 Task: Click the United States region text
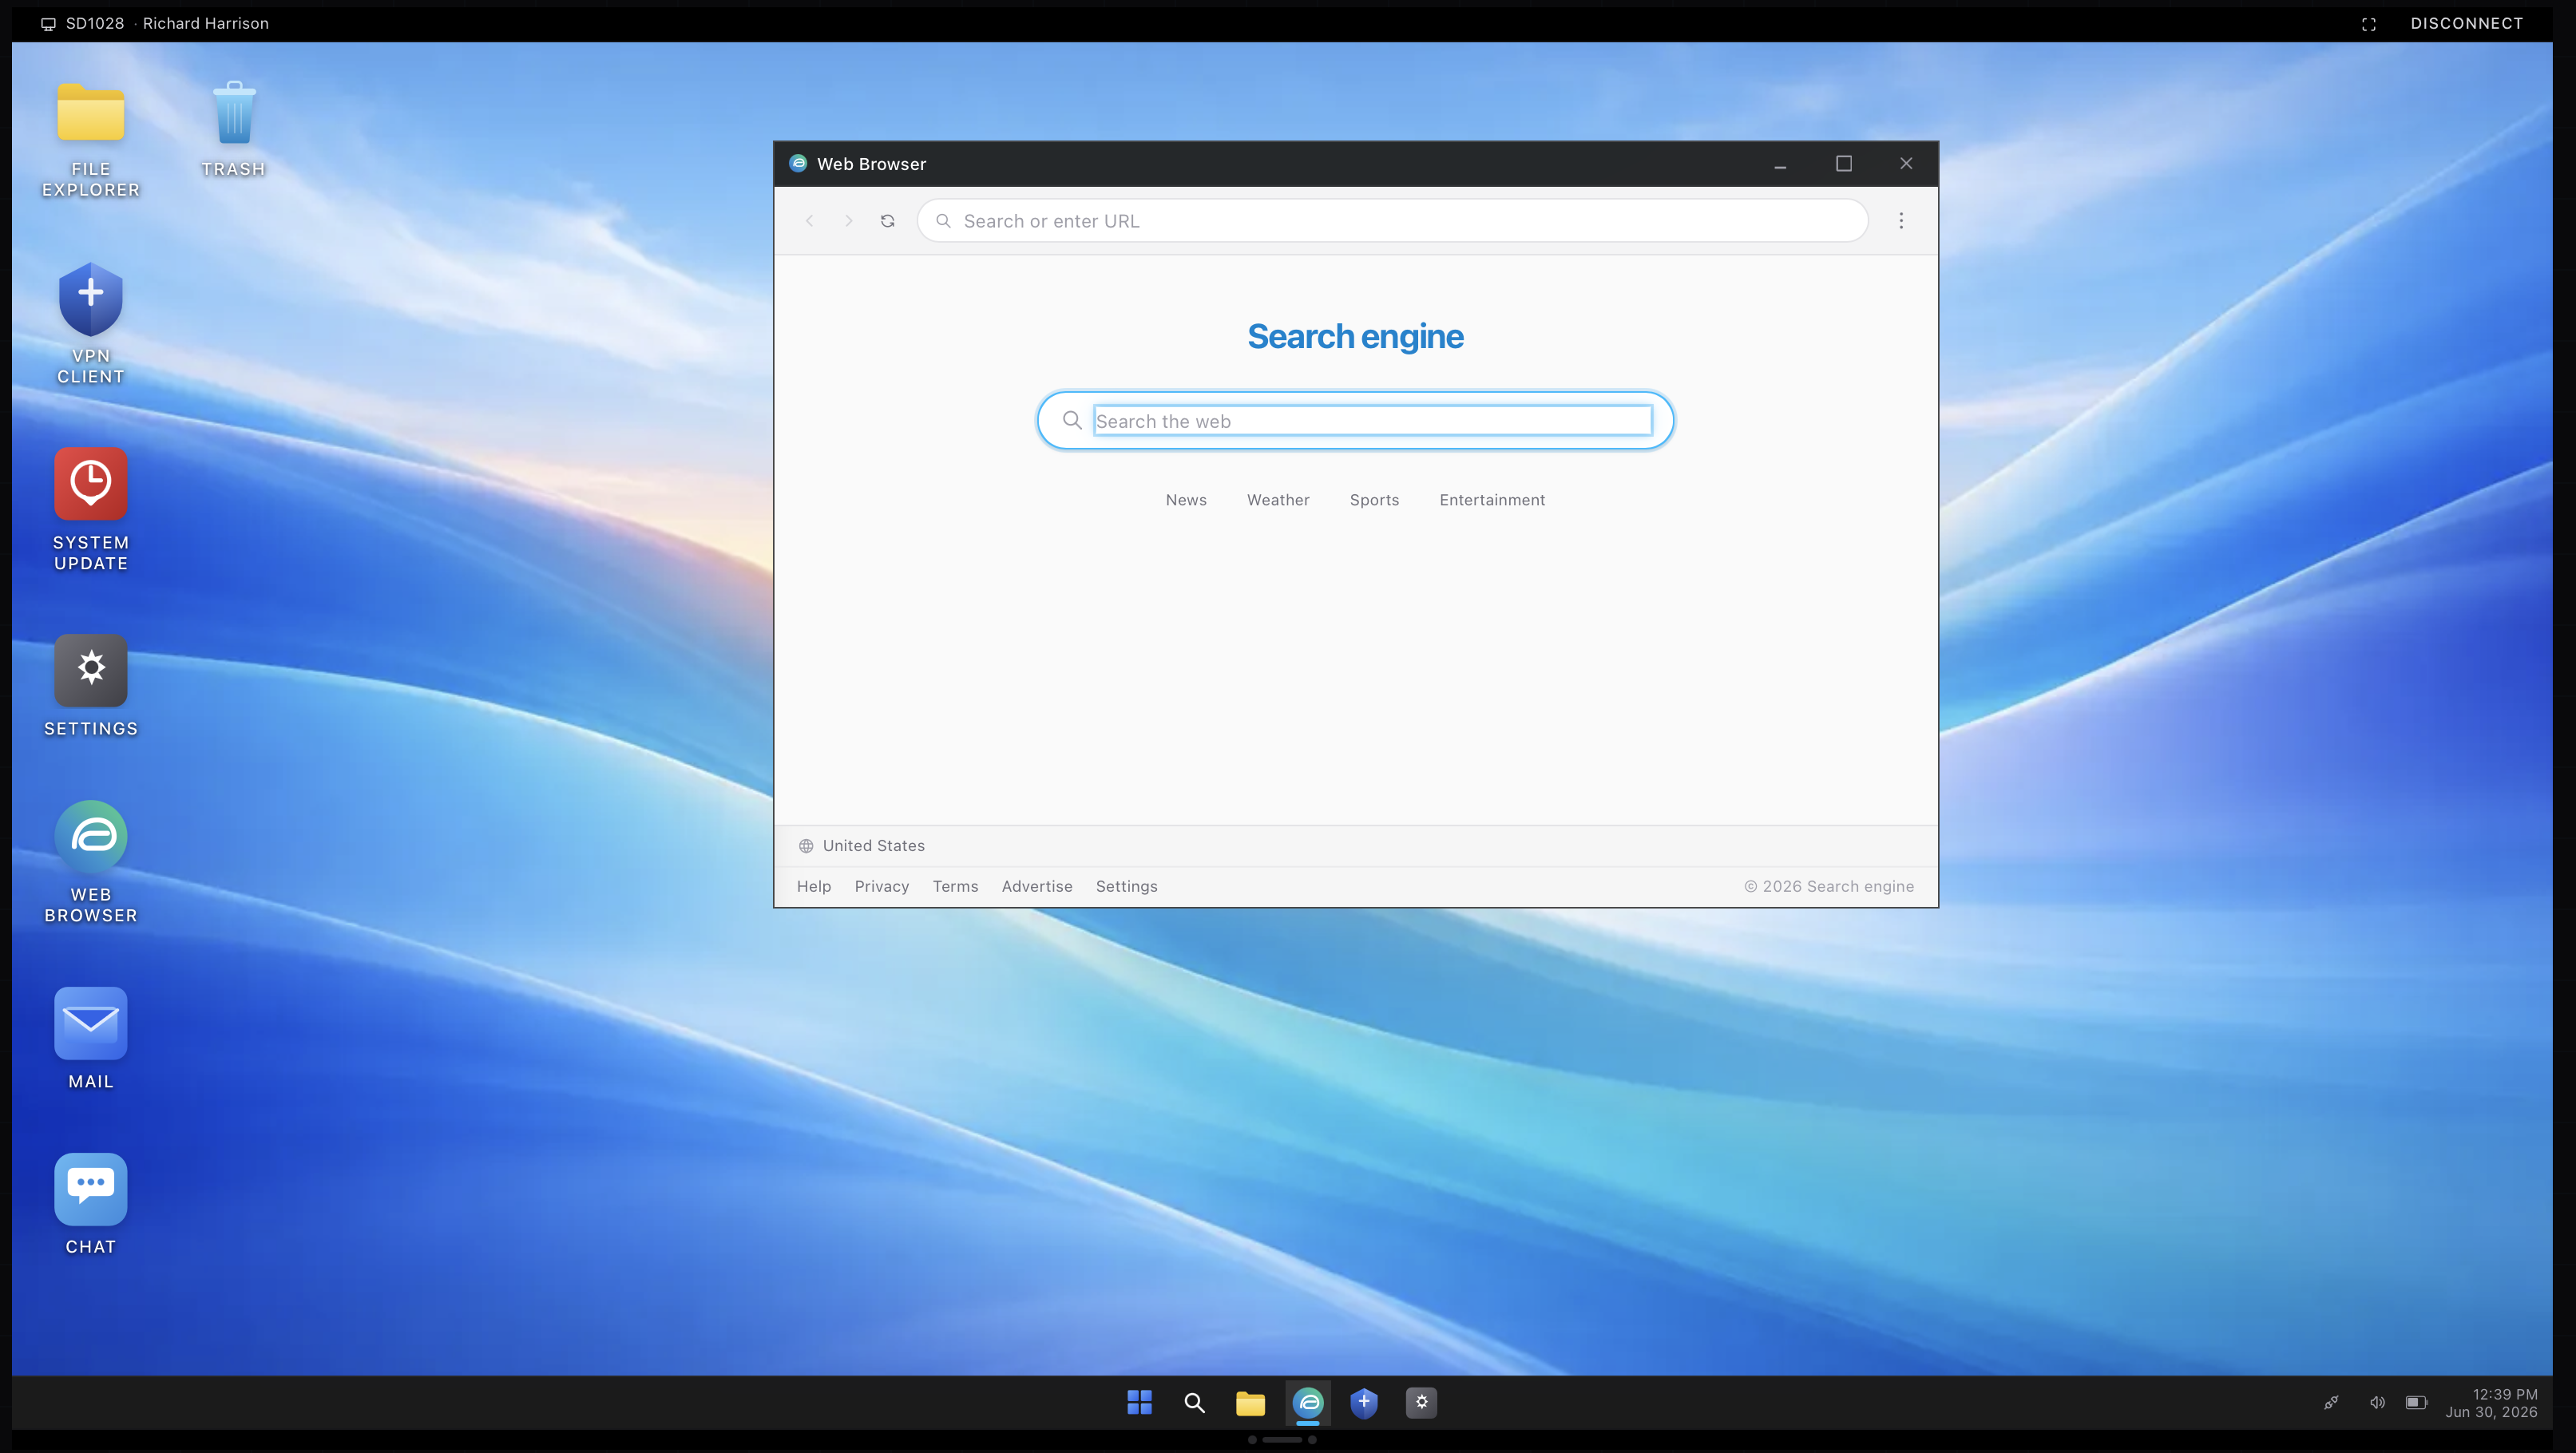click(x=873, y=846)
